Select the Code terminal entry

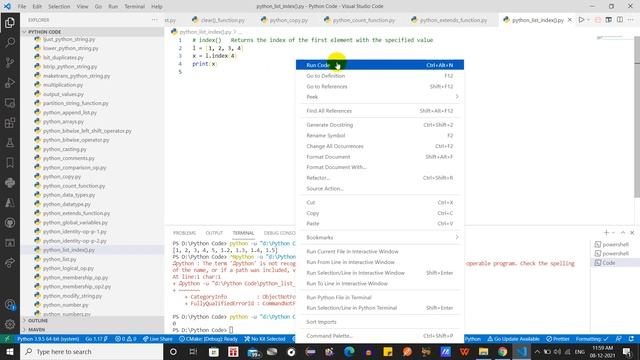pos(613,263)
